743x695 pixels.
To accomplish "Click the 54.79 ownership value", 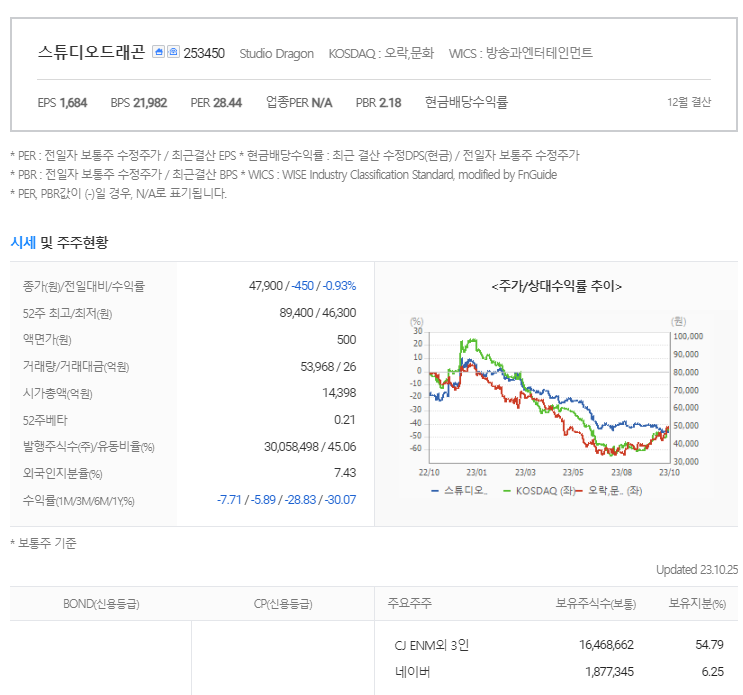I will pyautogui.click(x=709, y=645).
